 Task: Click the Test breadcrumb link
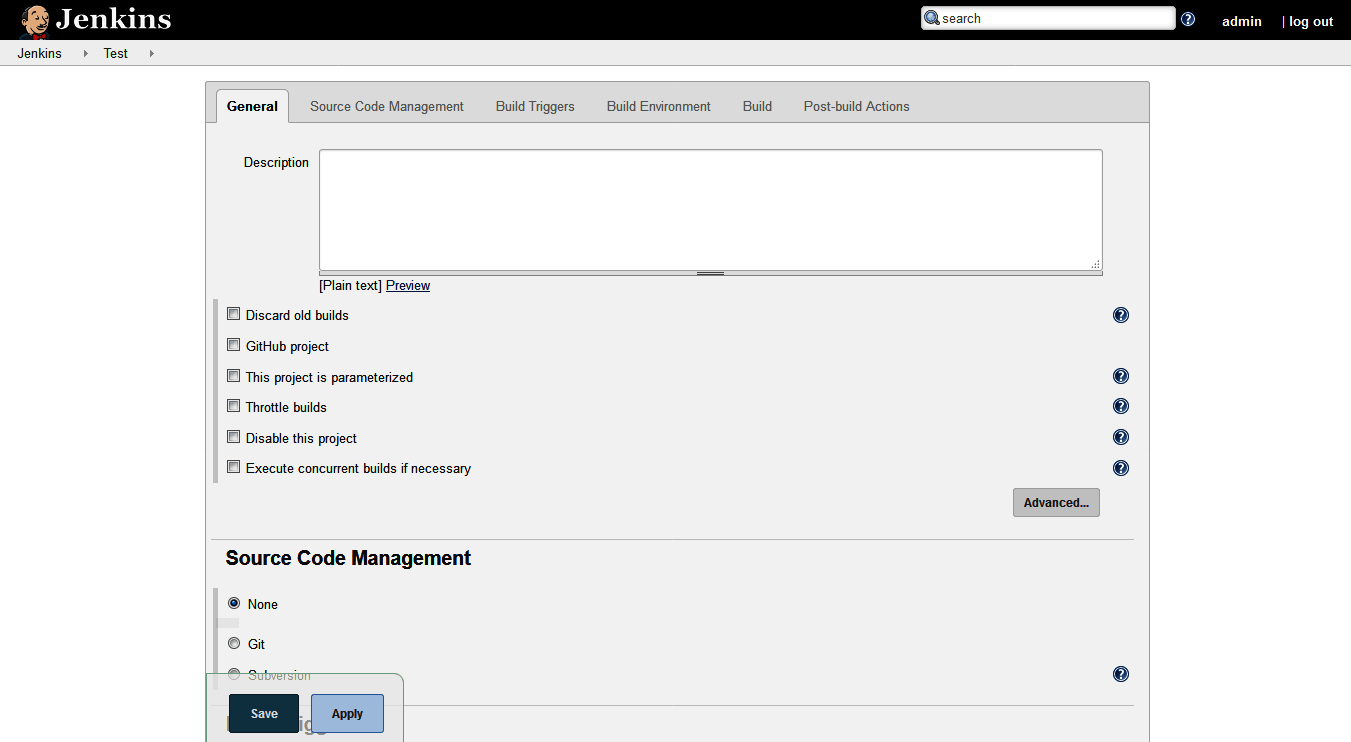[115, 53]
